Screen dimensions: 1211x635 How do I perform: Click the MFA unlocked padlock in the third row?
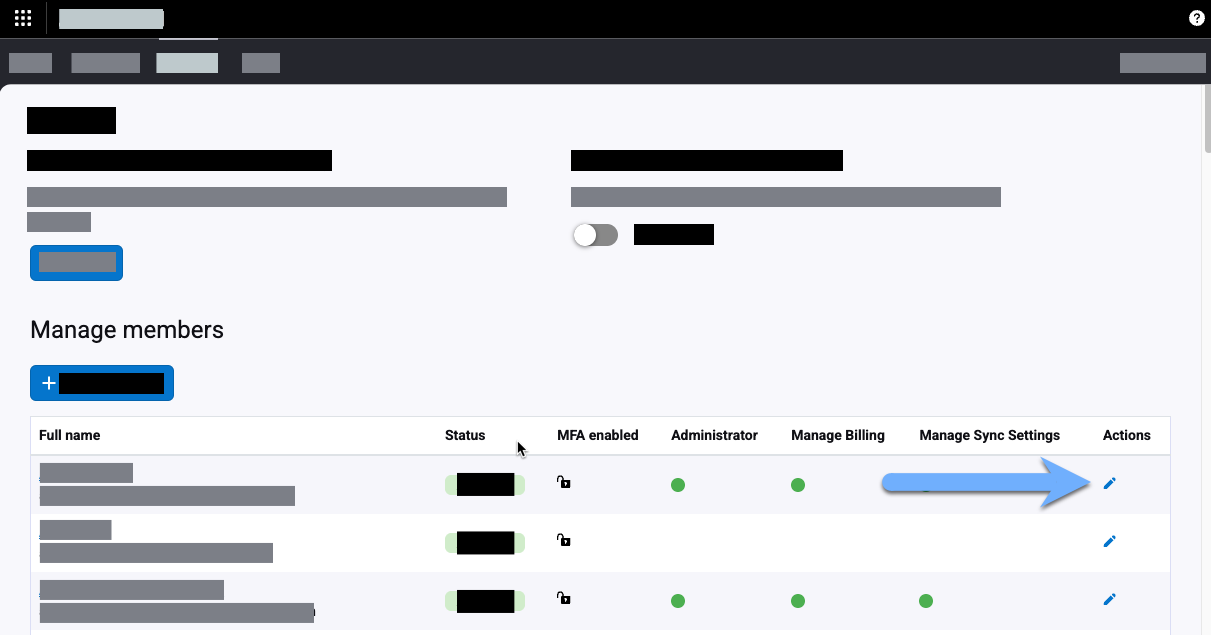pos(564,599)
